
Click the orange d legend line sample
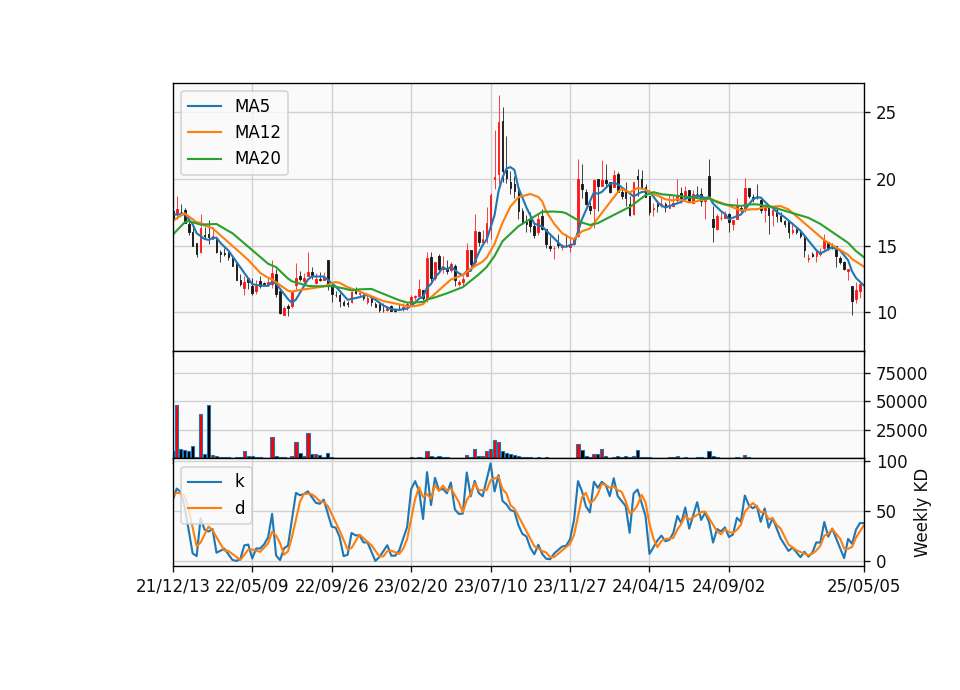(204, 508)
